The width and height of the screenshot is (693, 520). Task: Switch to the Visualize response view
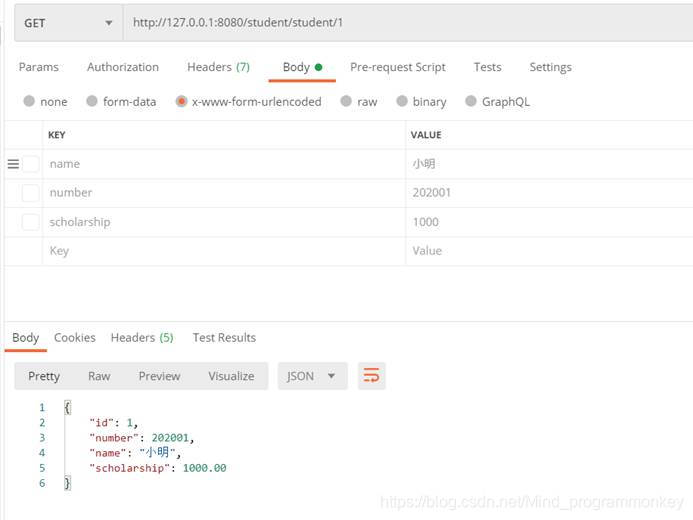click(231, 376)
